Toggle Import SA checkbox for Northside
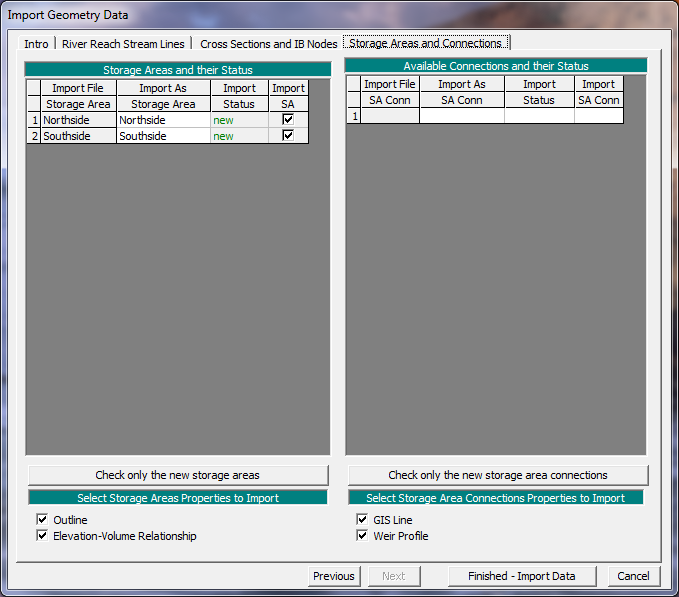The width and height of the screenshot is (679, 597). [x=288, y=120]
